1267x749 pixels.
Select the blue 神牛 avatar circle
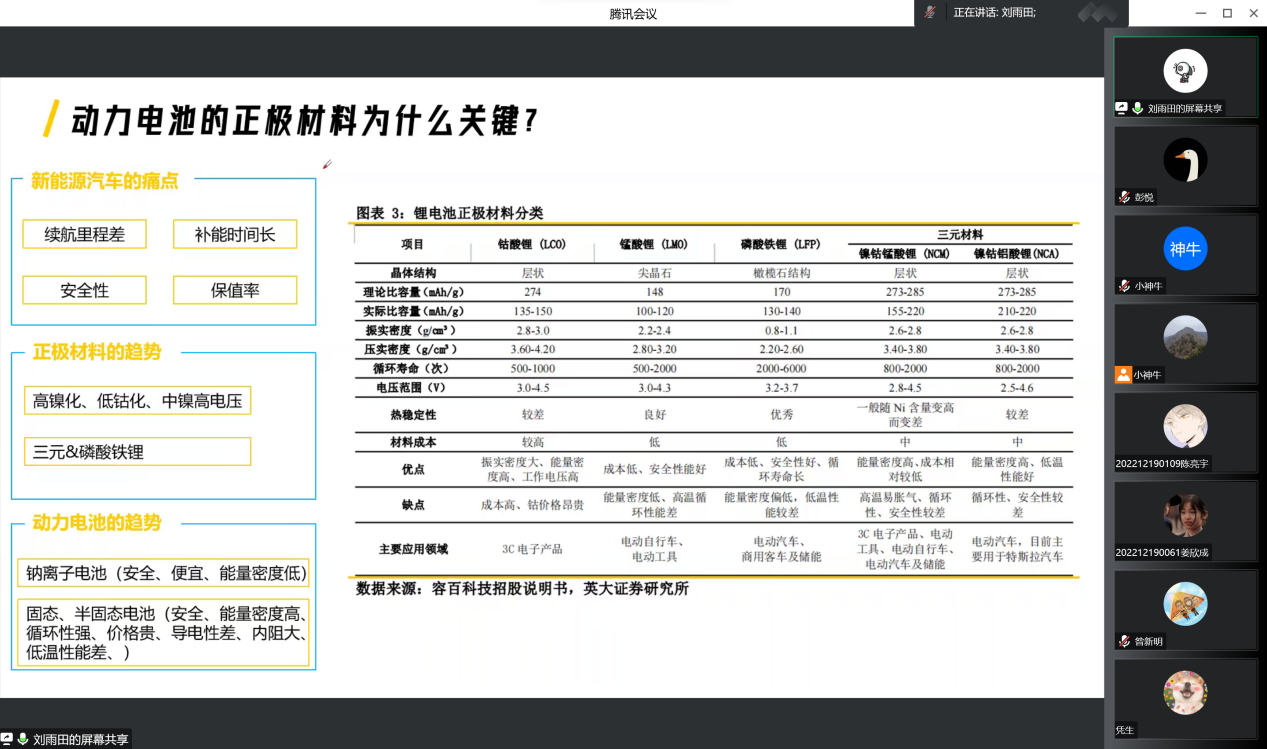1185,249
